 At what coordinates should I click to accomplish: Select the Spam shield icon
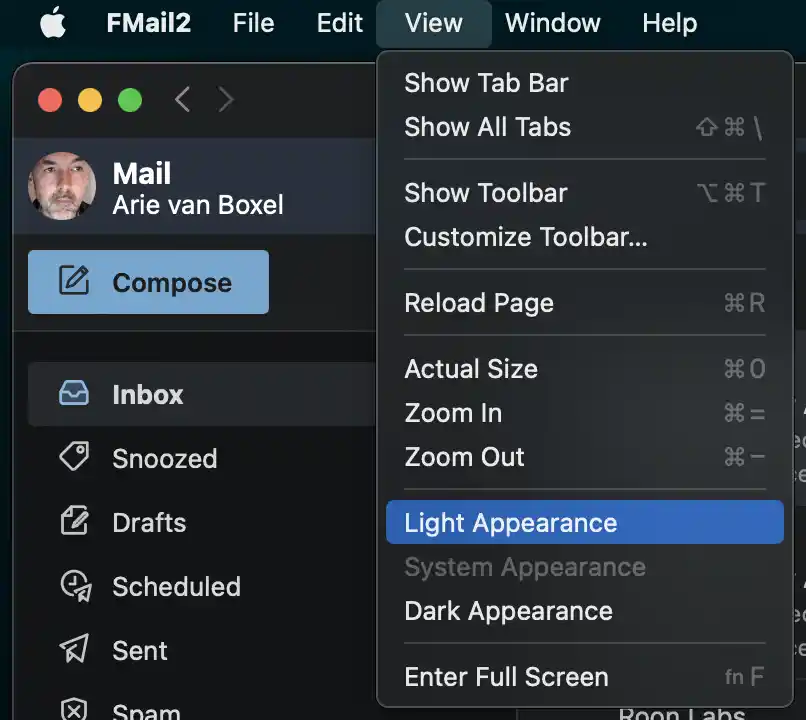coord(74,710)
